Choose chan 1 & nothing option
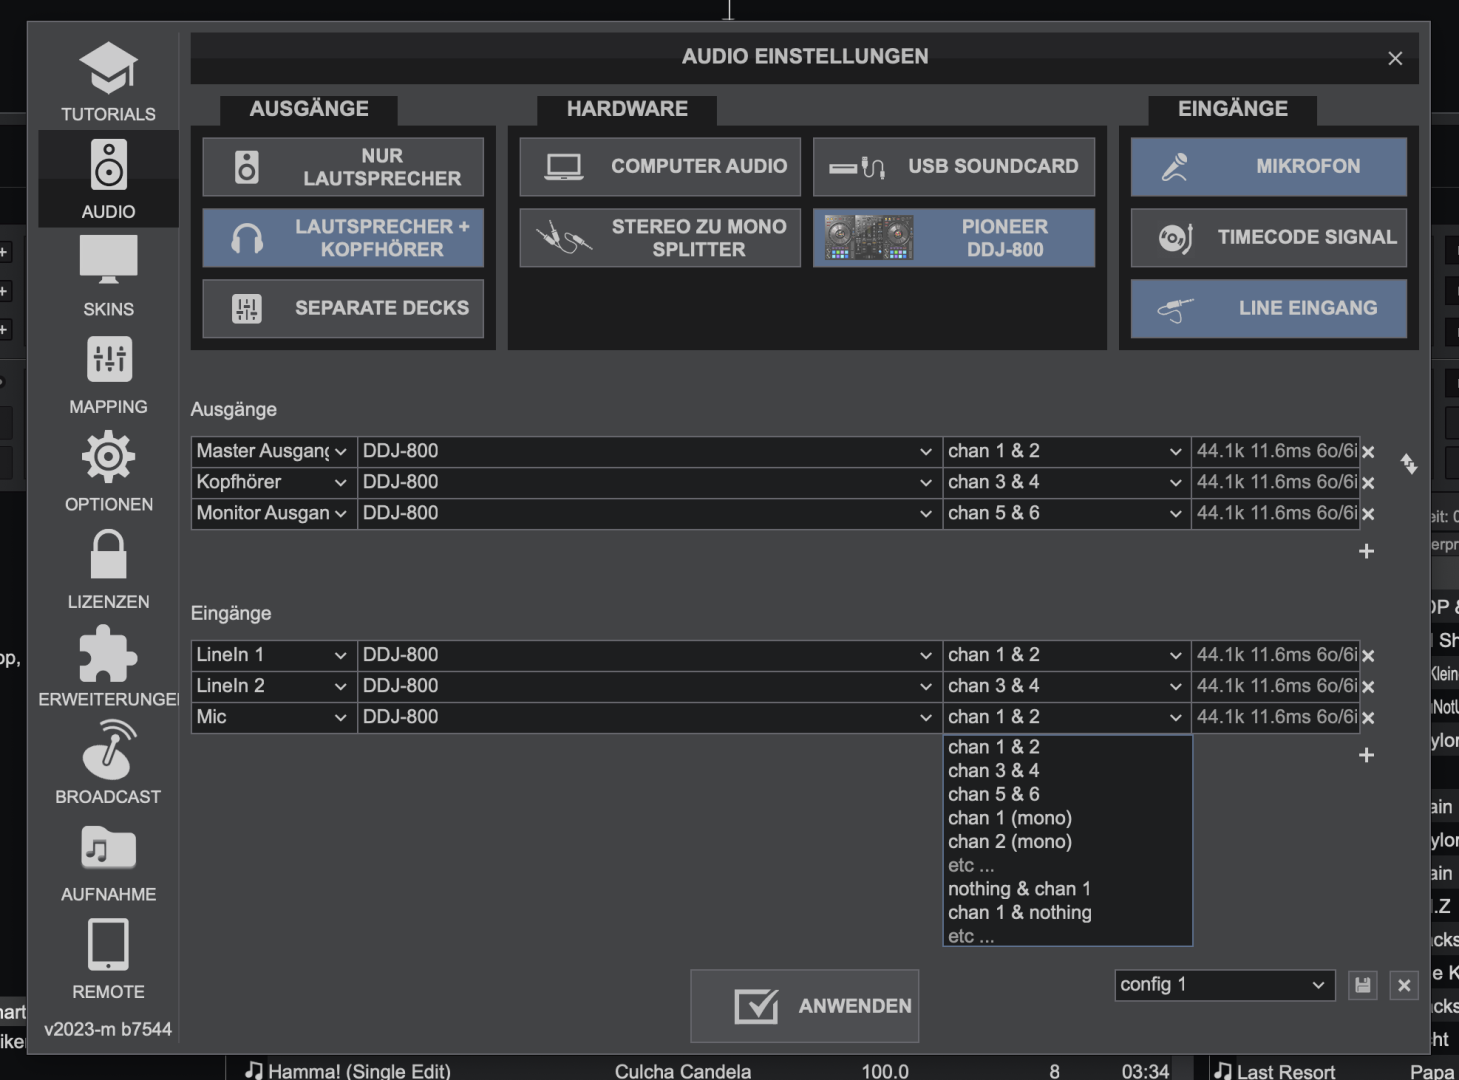The width and height of the screenshot is (1459, 1080). pos(1068,913)
